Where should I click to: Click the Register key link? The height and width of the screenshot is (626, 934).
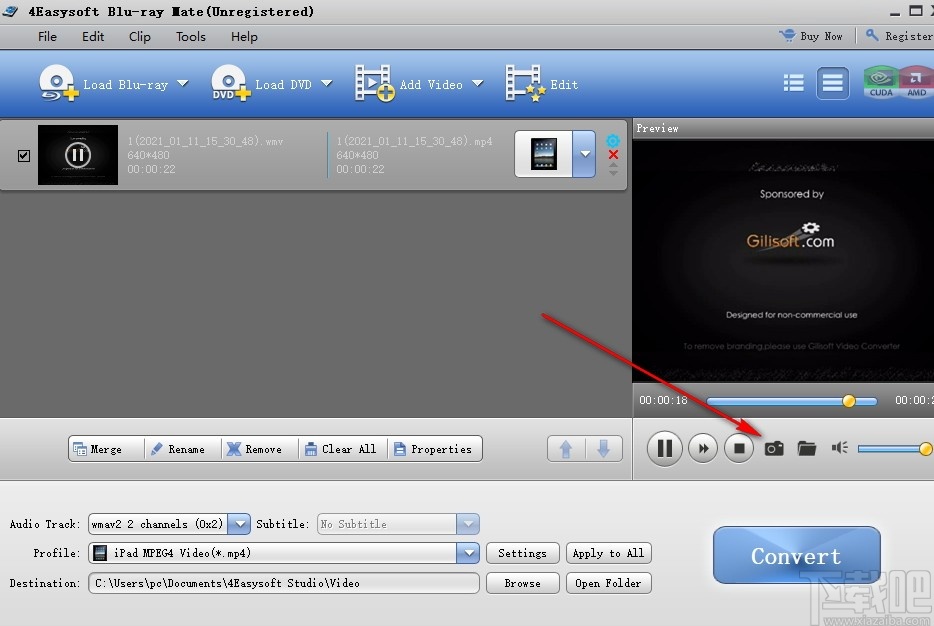(x=899, y=36)
